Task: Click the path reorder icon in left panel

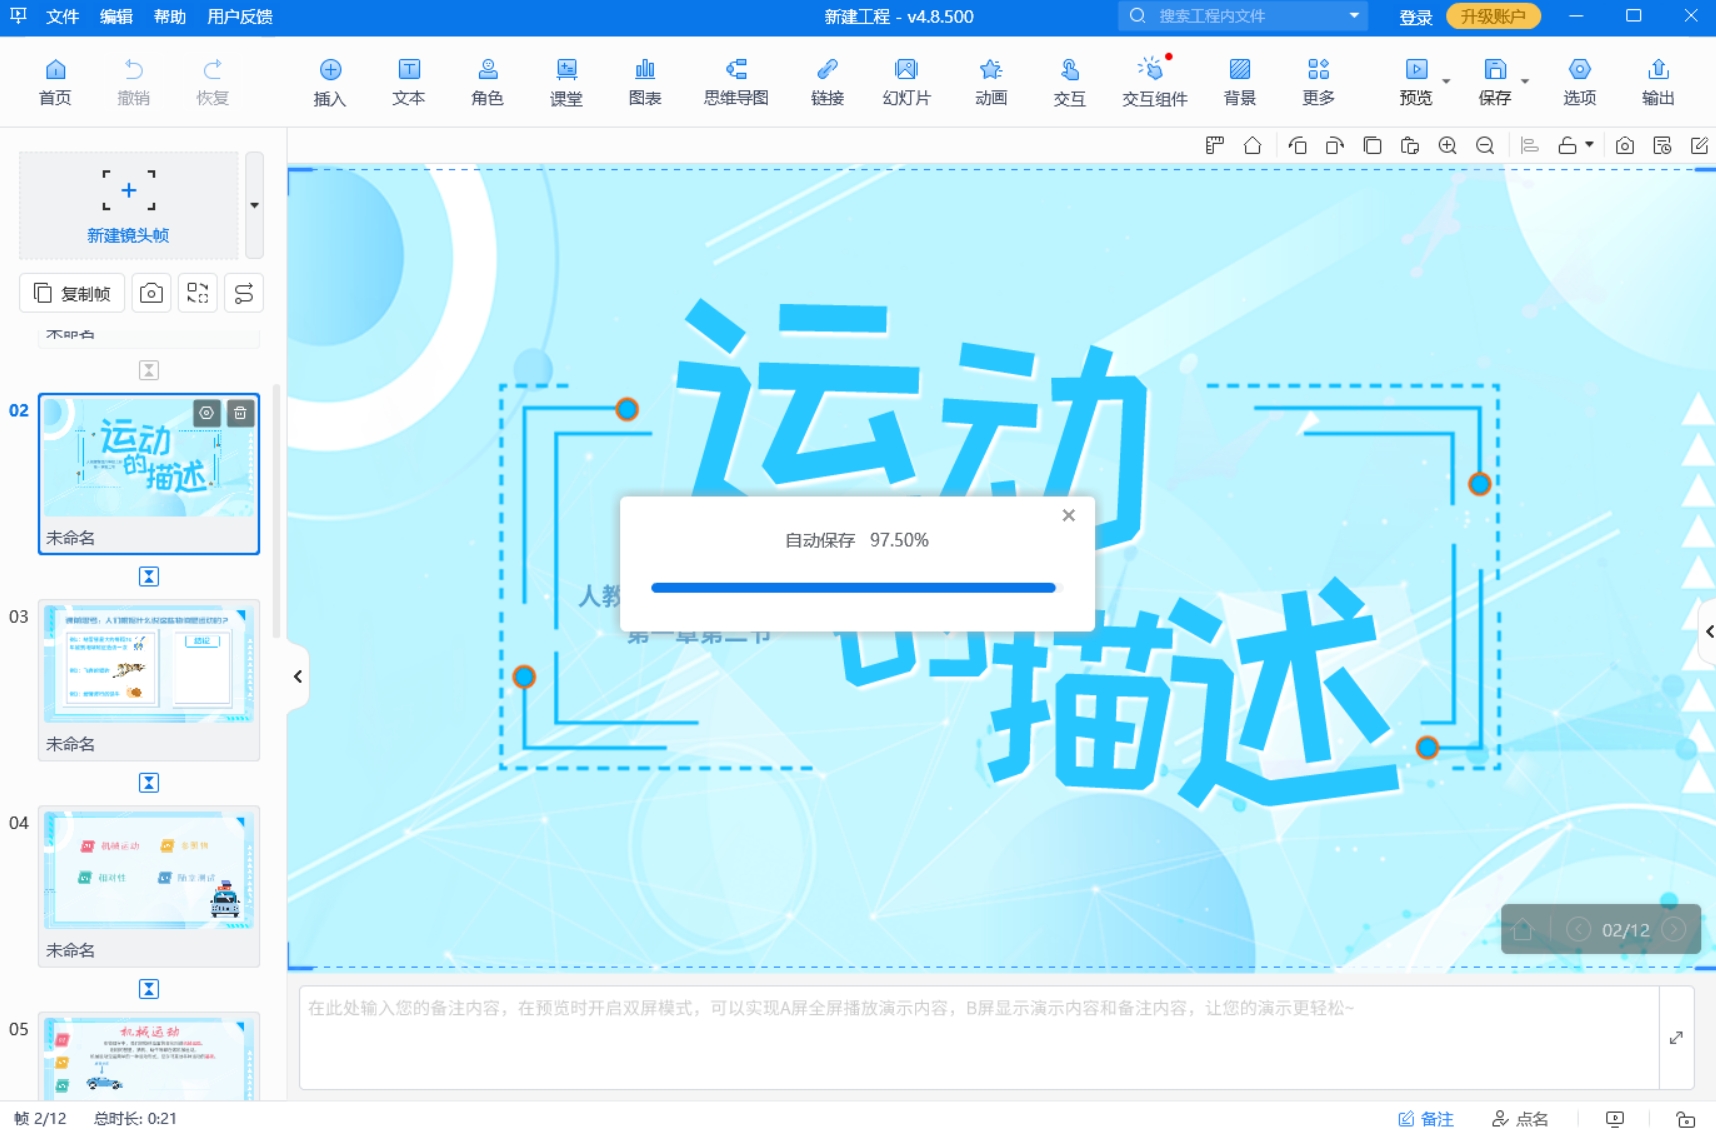Action: pyautogui.click(x=244, y=293)
